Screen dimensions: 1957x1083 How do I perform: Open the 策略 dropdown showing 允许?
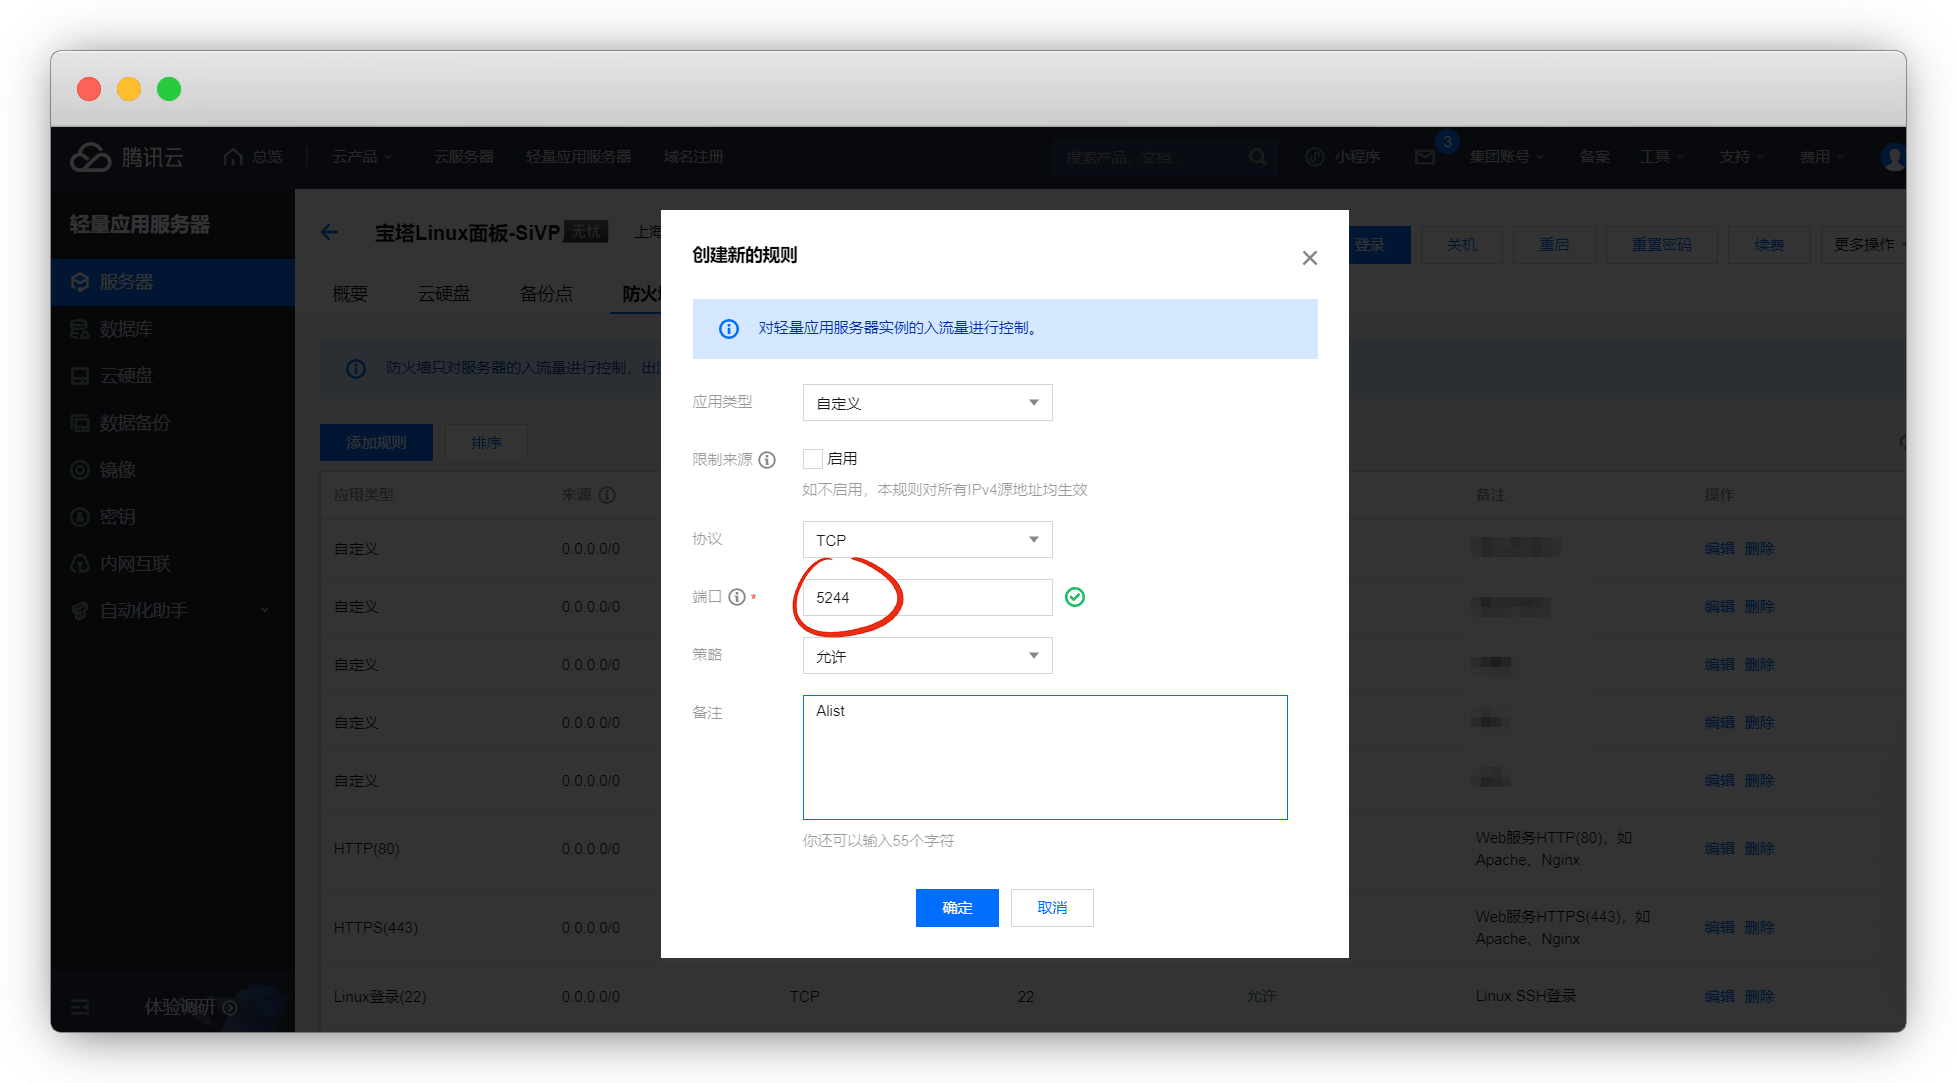[x=927, y=656]
